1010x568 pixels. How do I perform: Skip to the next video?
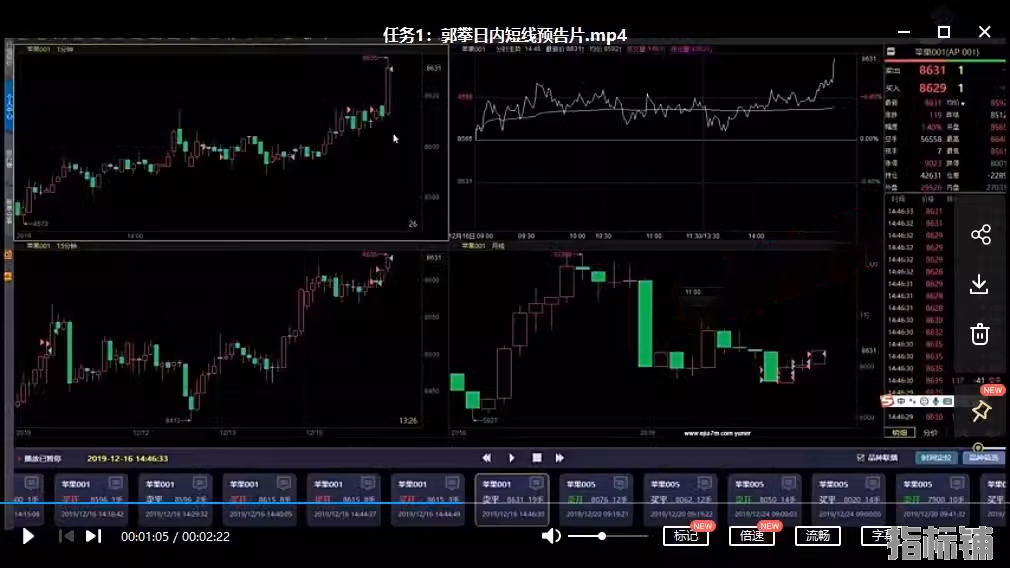pos(93,536)
